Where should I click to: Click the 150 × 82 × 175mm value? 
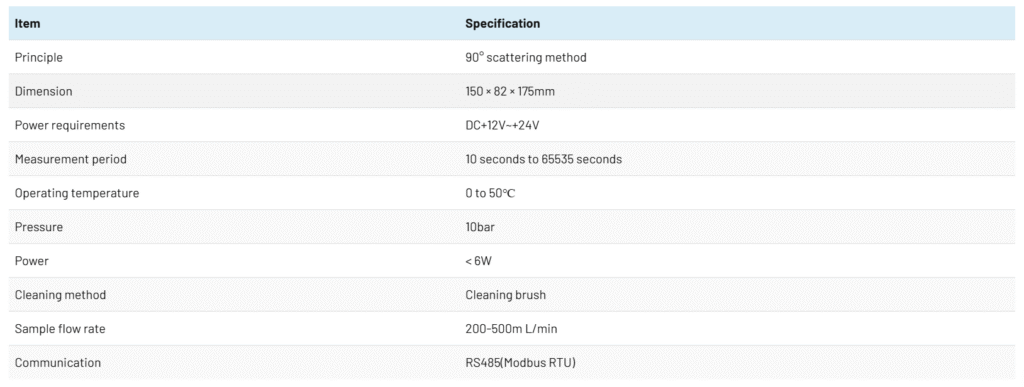[x=509, y=91]
